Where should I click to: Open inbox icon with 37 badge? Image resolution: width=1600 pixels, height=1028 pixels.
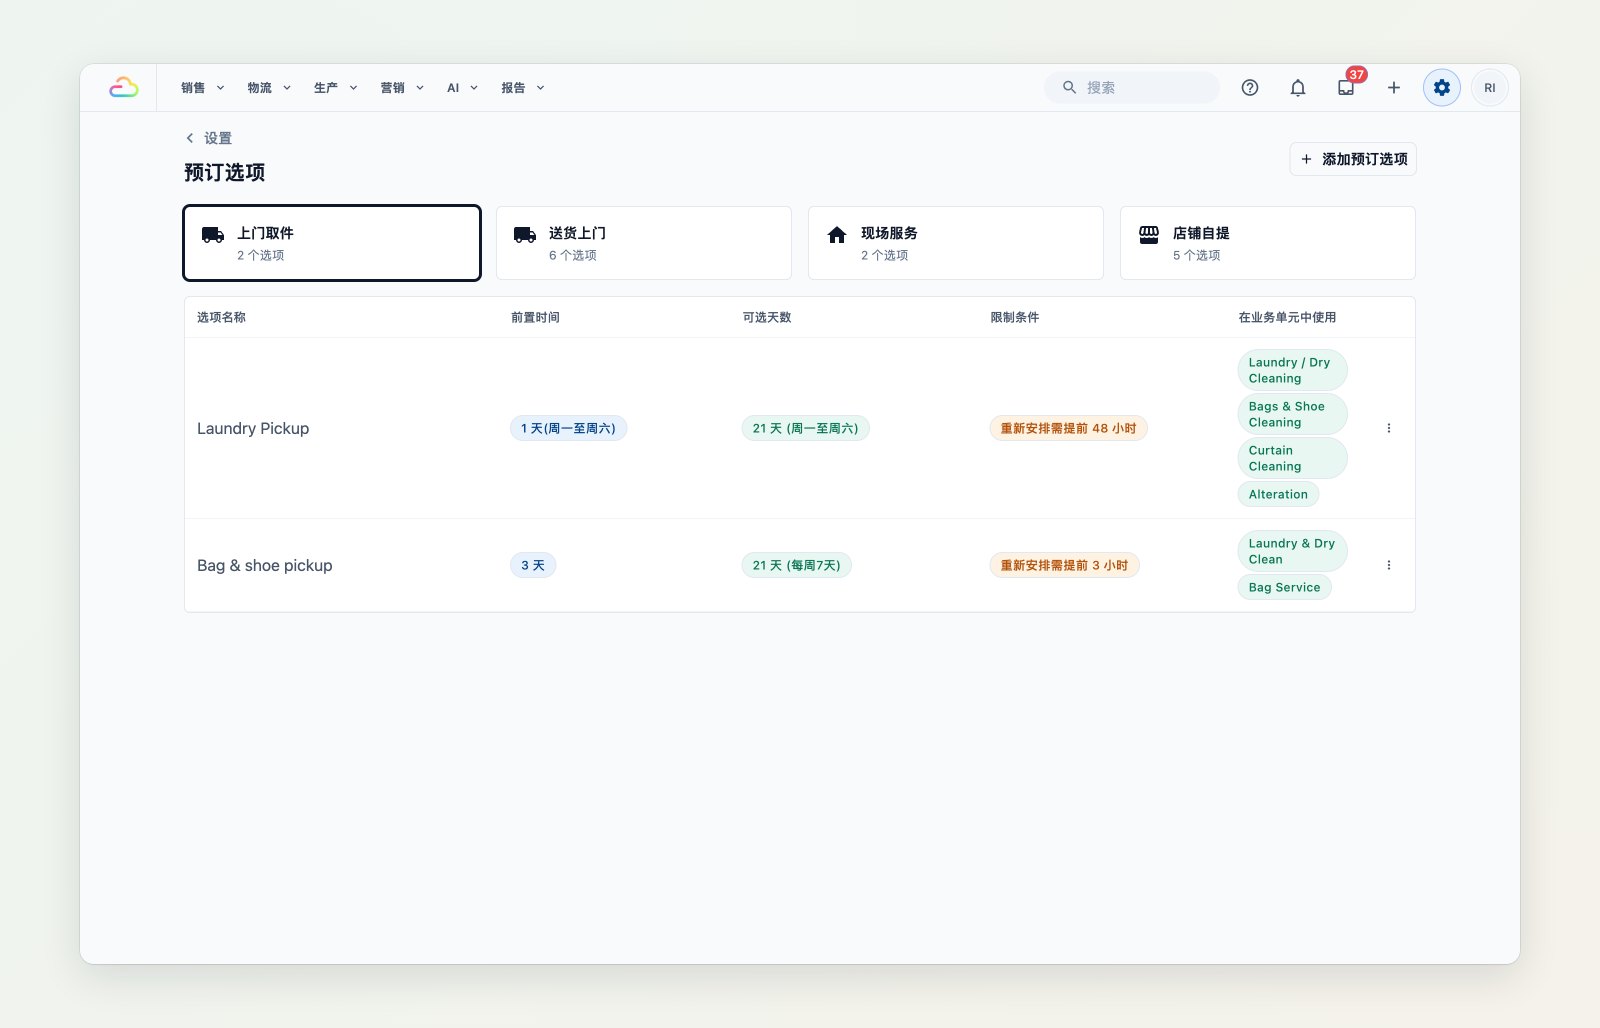[x=1346, y=88]
